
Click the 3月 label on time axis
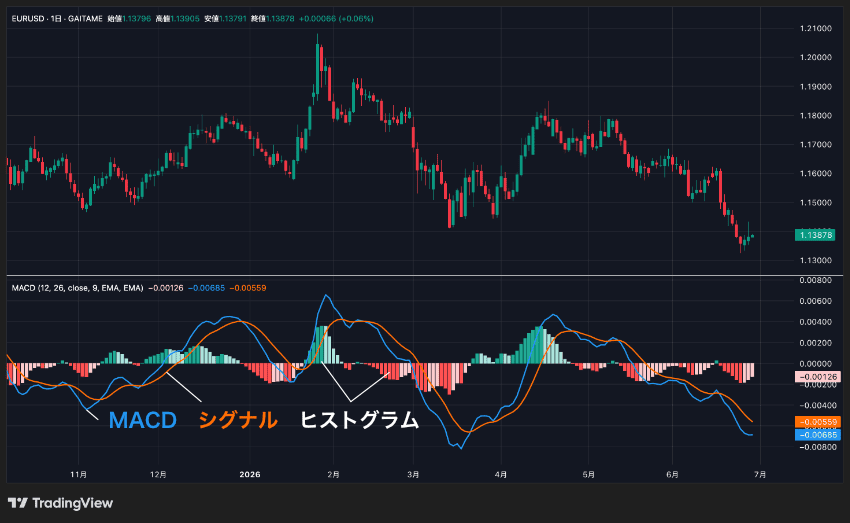point(413,474)
